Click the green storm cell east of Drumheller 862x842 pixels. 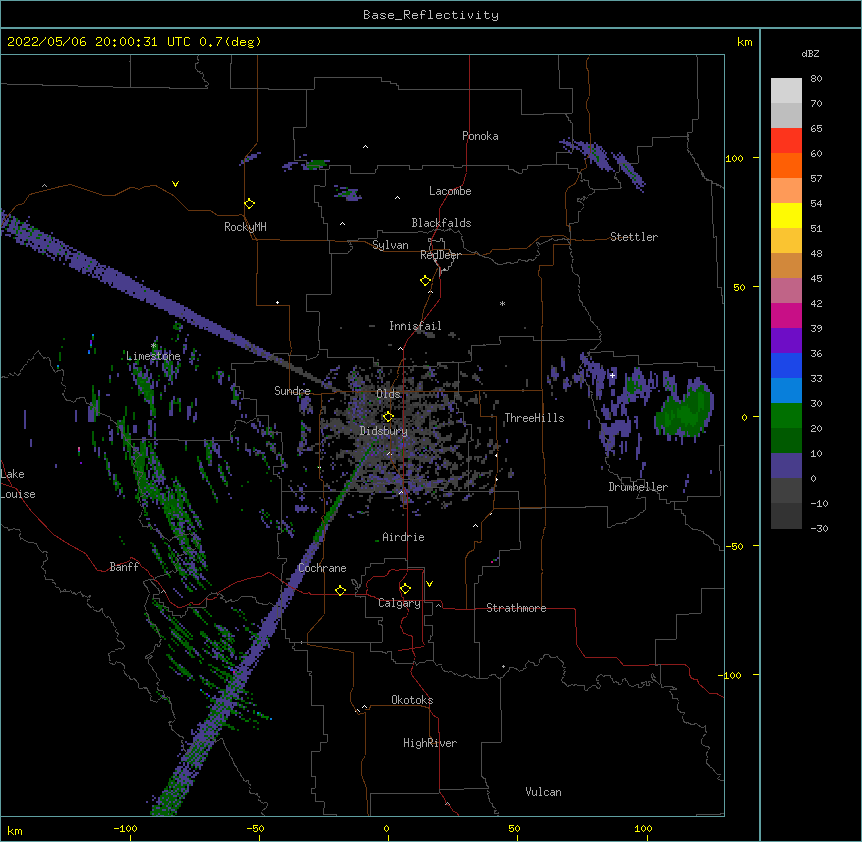point(684,409)
